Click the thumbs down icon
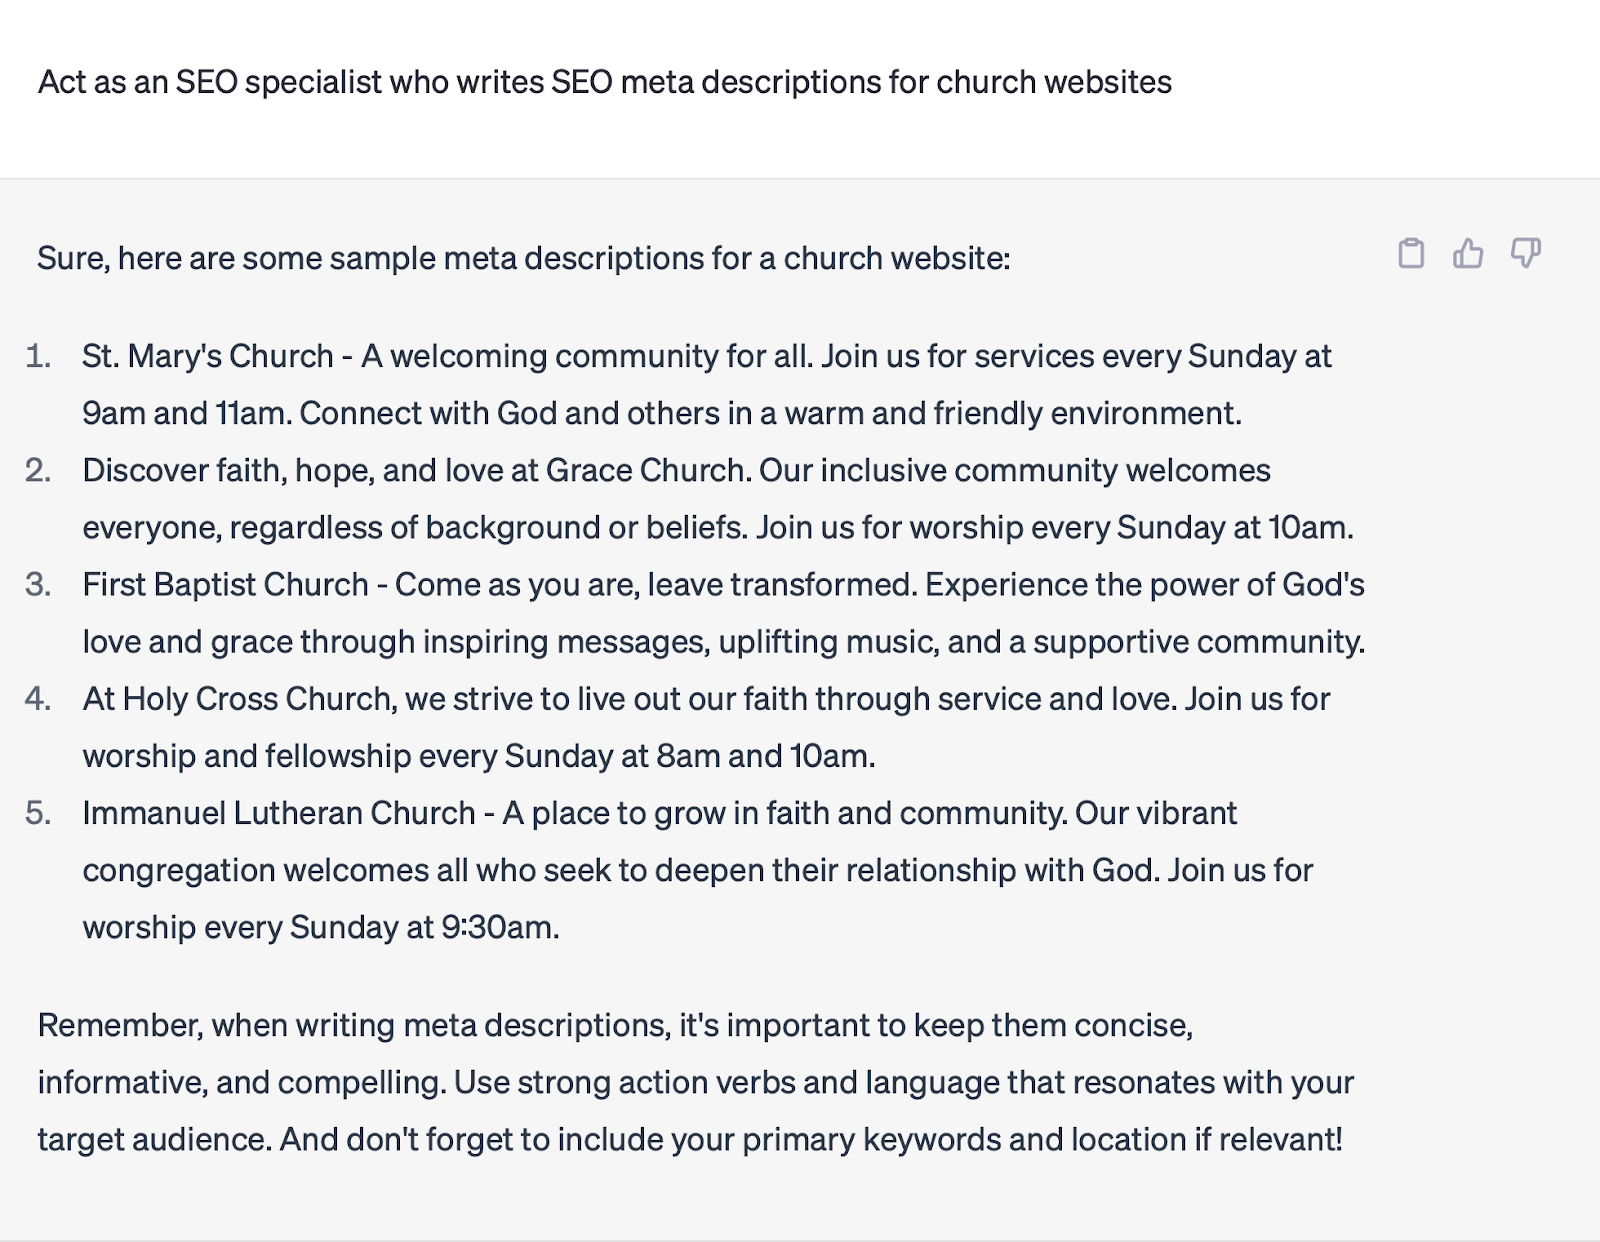Image resolution: width=1600 pixels, height=1242 pixels. 1525,253
